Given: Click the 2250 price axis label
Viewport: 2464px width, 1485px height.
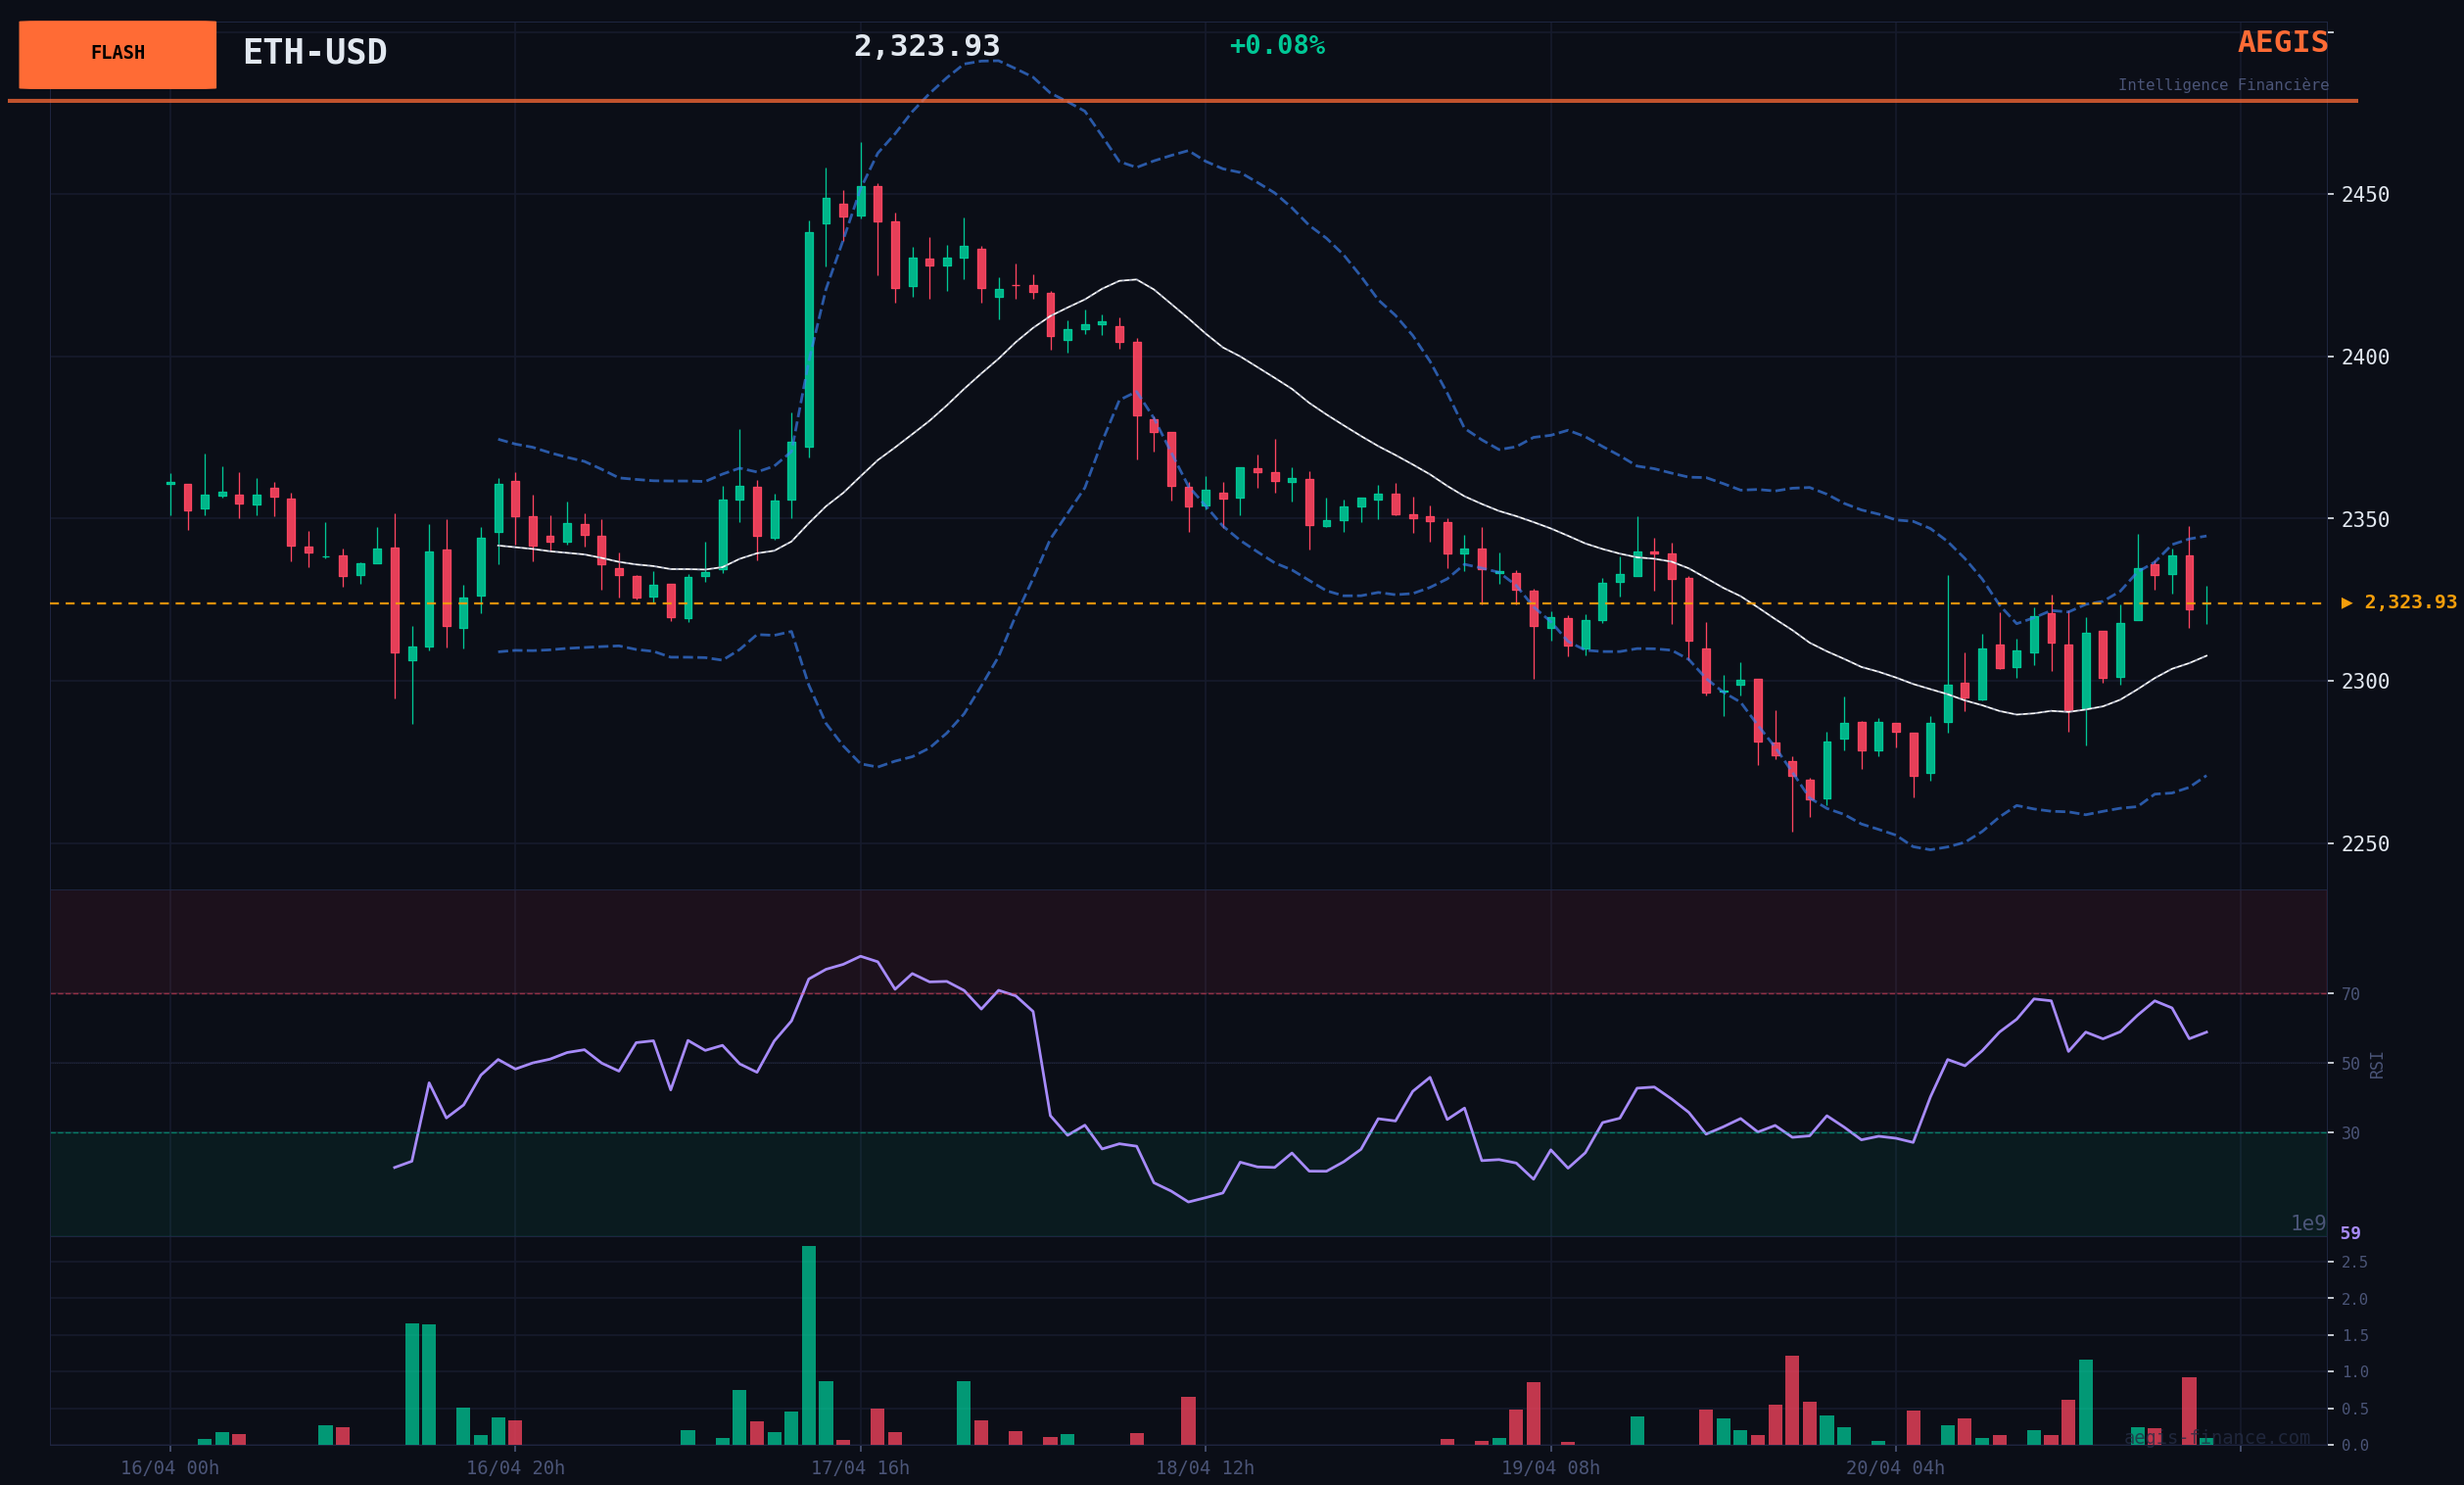Looking at the screenshot, I should pos(2364,844).
